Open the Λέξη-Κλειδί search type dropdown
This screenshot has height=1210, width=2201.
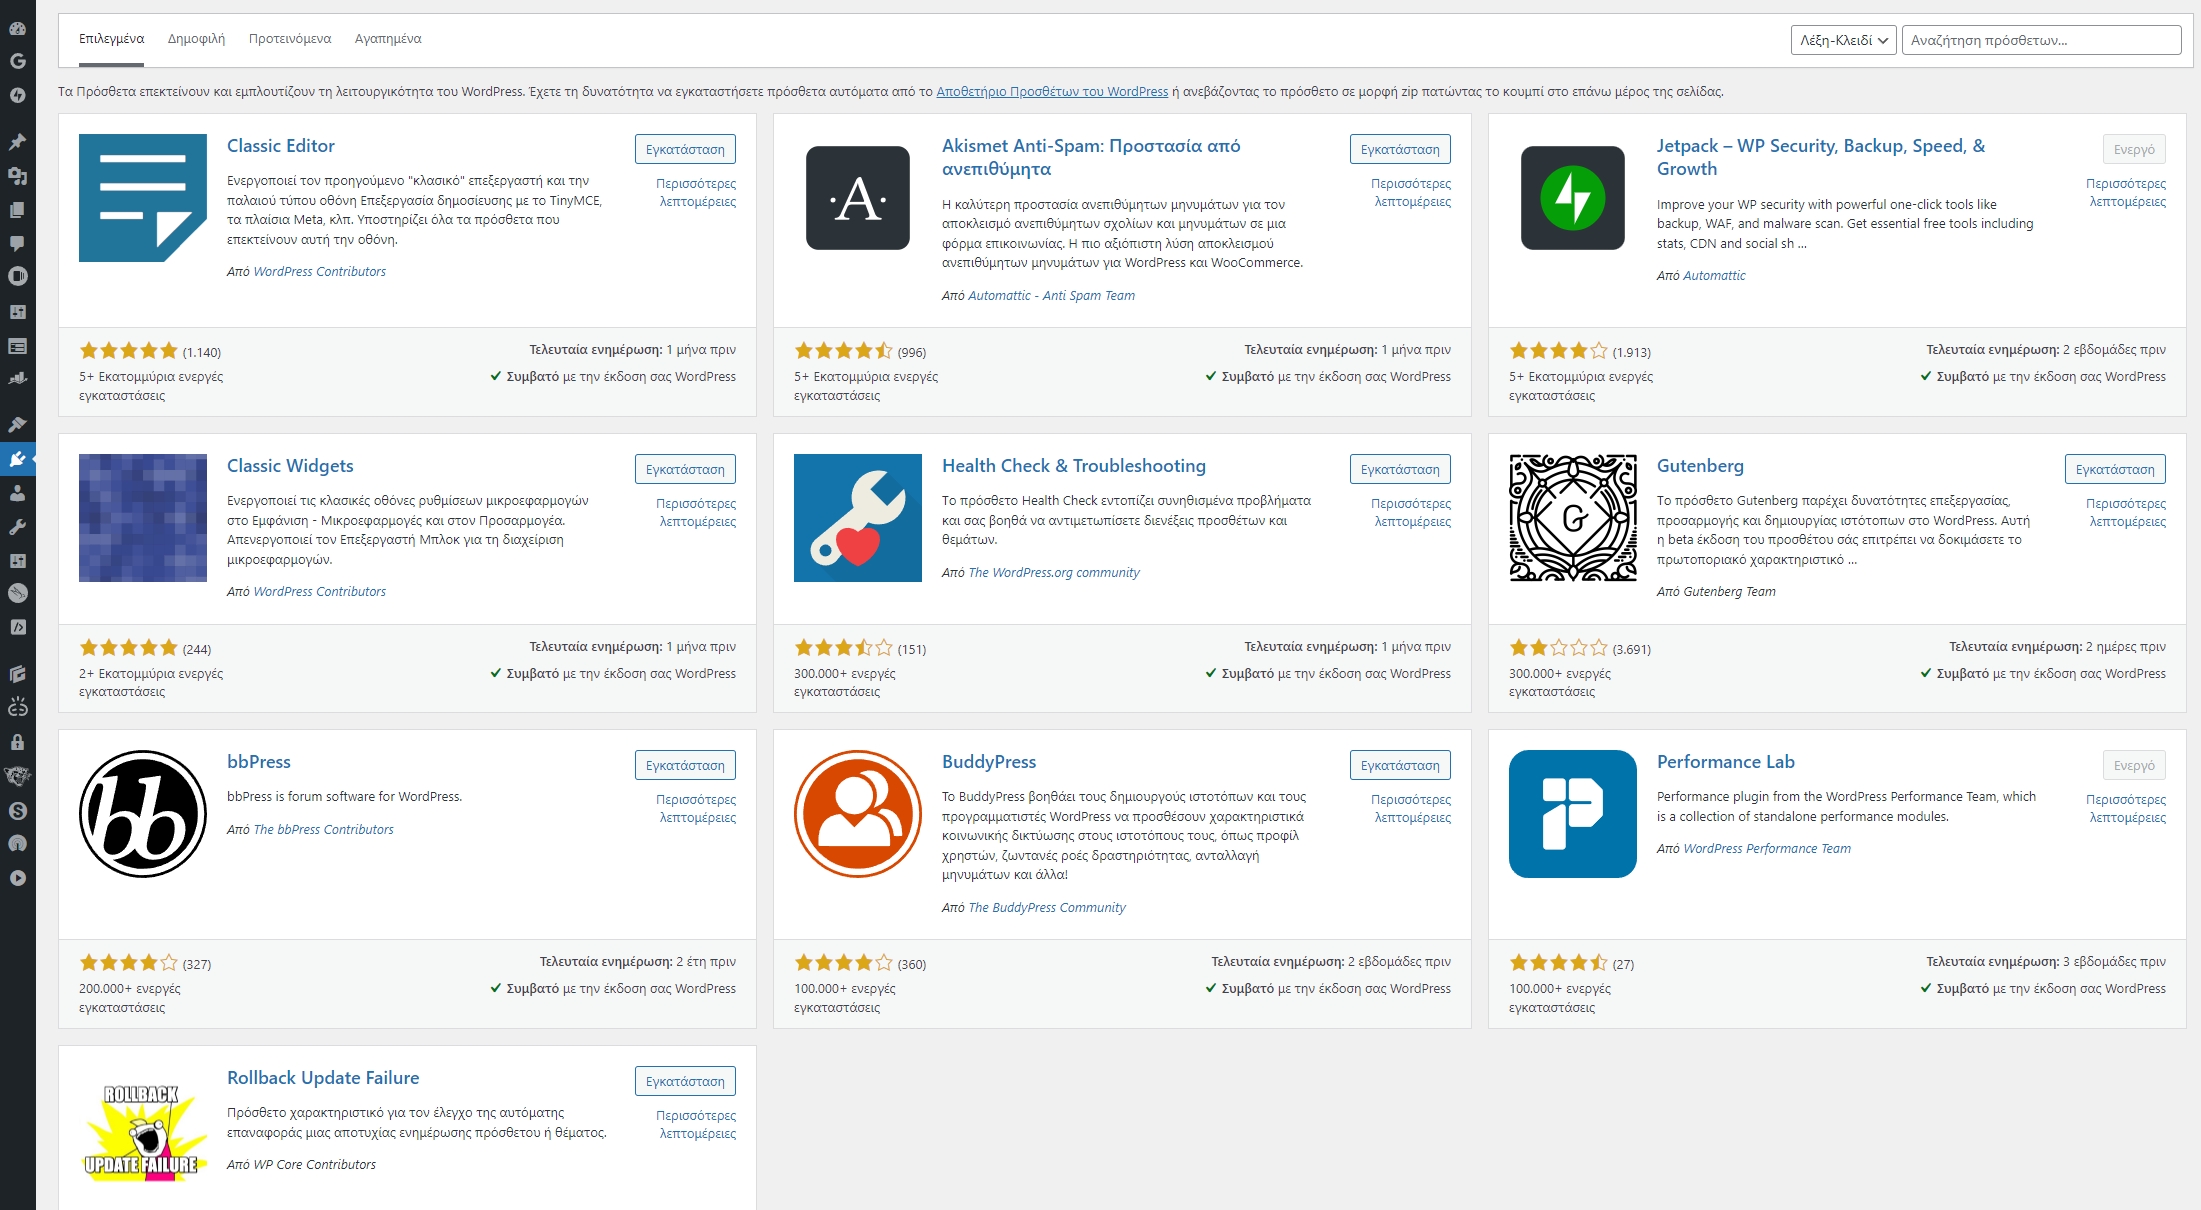pyautogui.click(x=1842, y=40)
